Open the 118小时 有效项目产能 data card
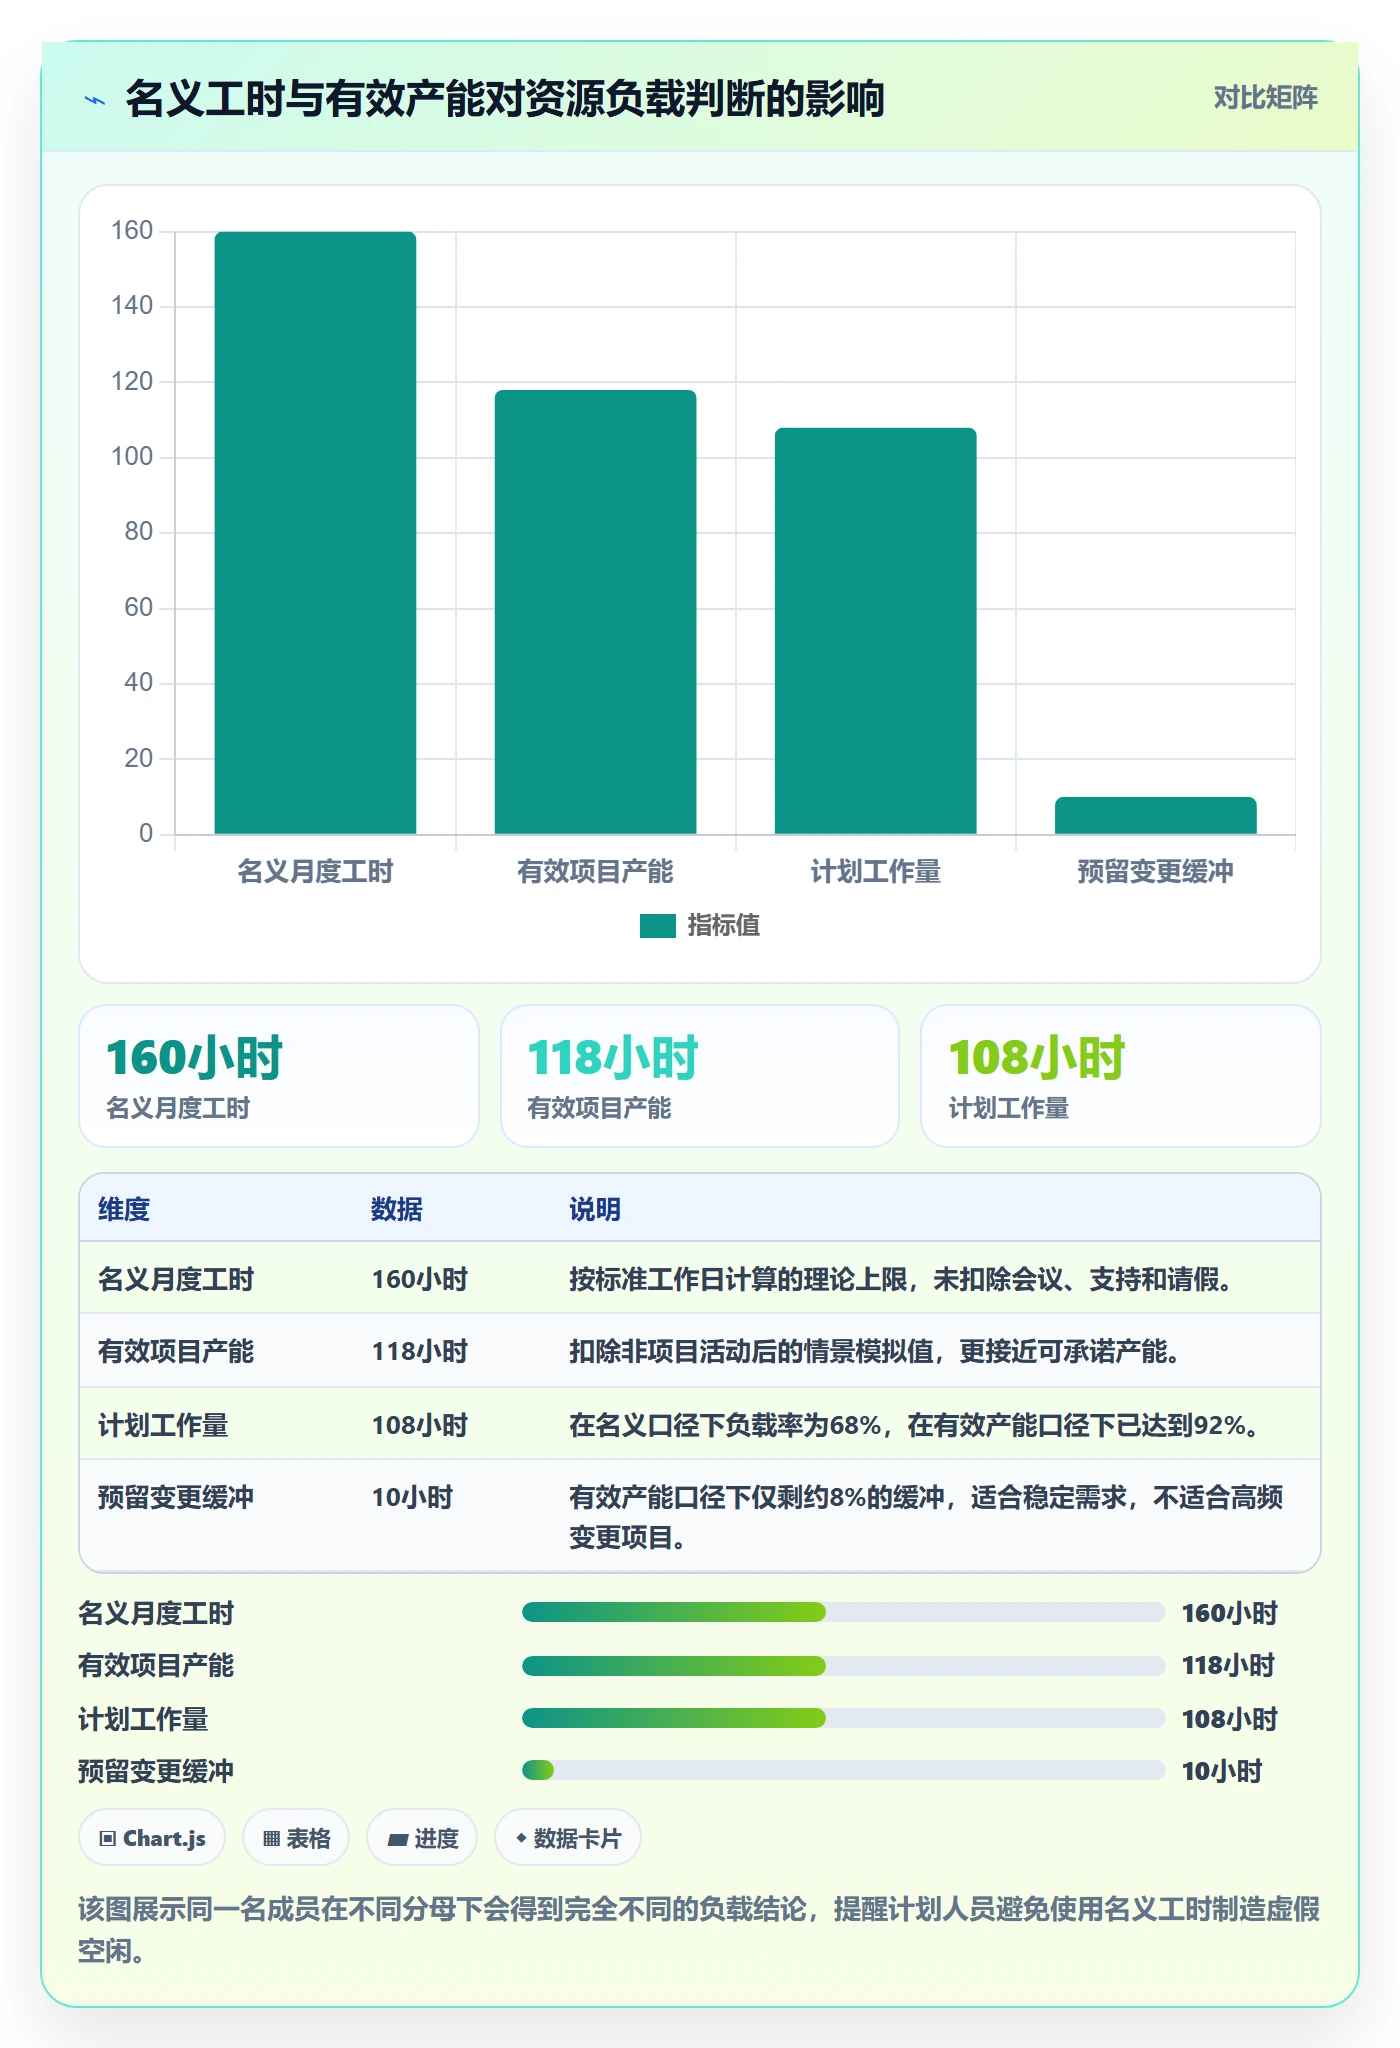The height and width of the screenshot is (2048, 1400). 700,1076
